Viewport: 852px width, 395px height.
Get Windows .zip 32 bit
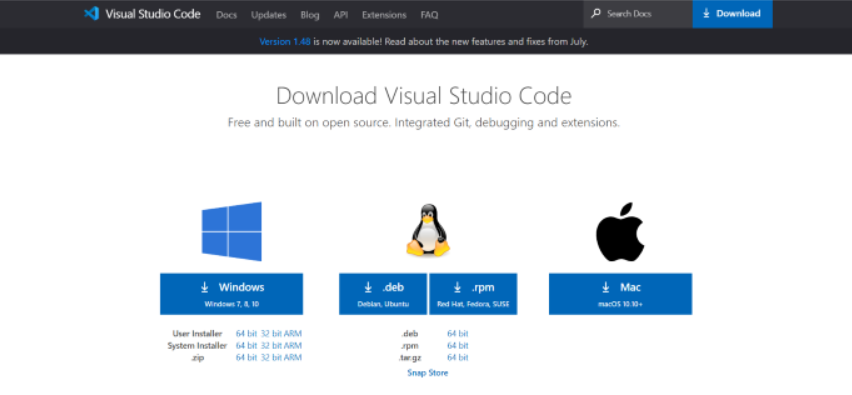tap(271, 357)
